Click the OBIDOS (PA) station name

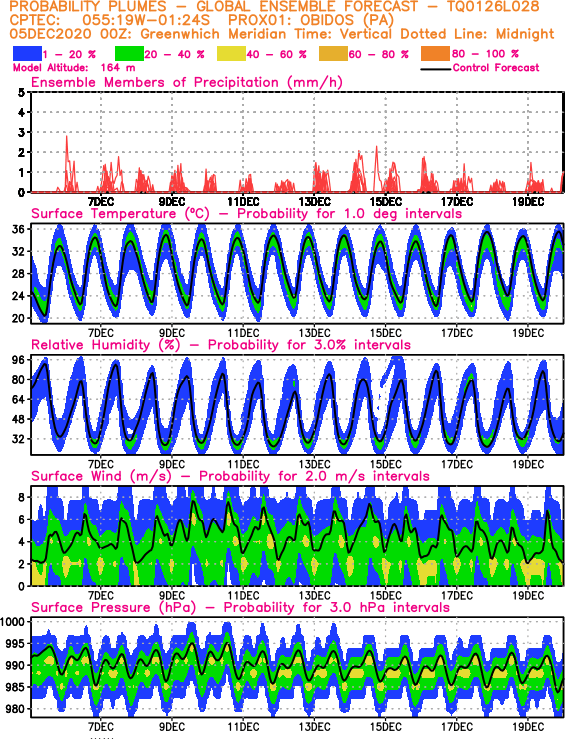click(x=341, y=20)
